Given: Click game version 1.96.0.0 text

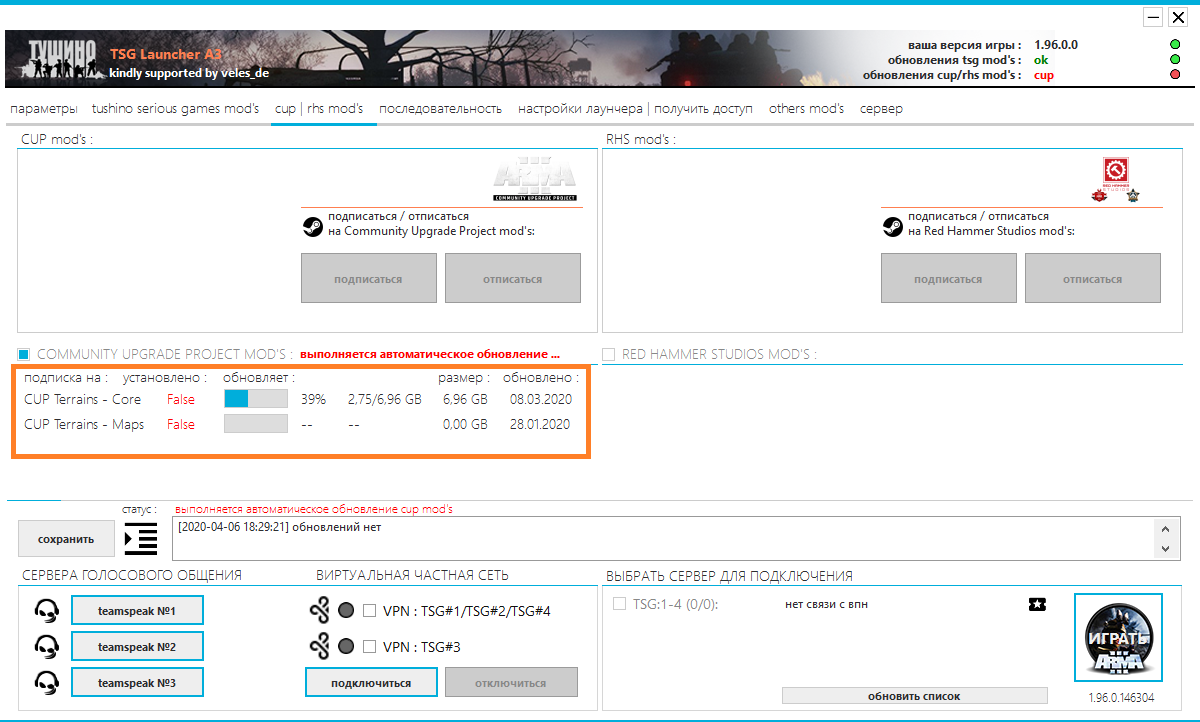Looking at the screenshot, I should 1056,45.
